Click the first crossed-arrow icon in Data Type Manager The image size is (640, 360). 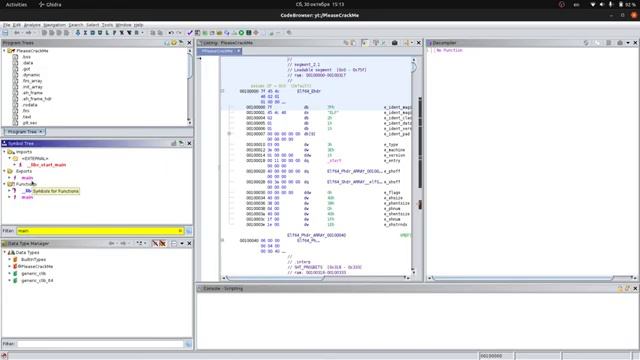tap(155, 243)
